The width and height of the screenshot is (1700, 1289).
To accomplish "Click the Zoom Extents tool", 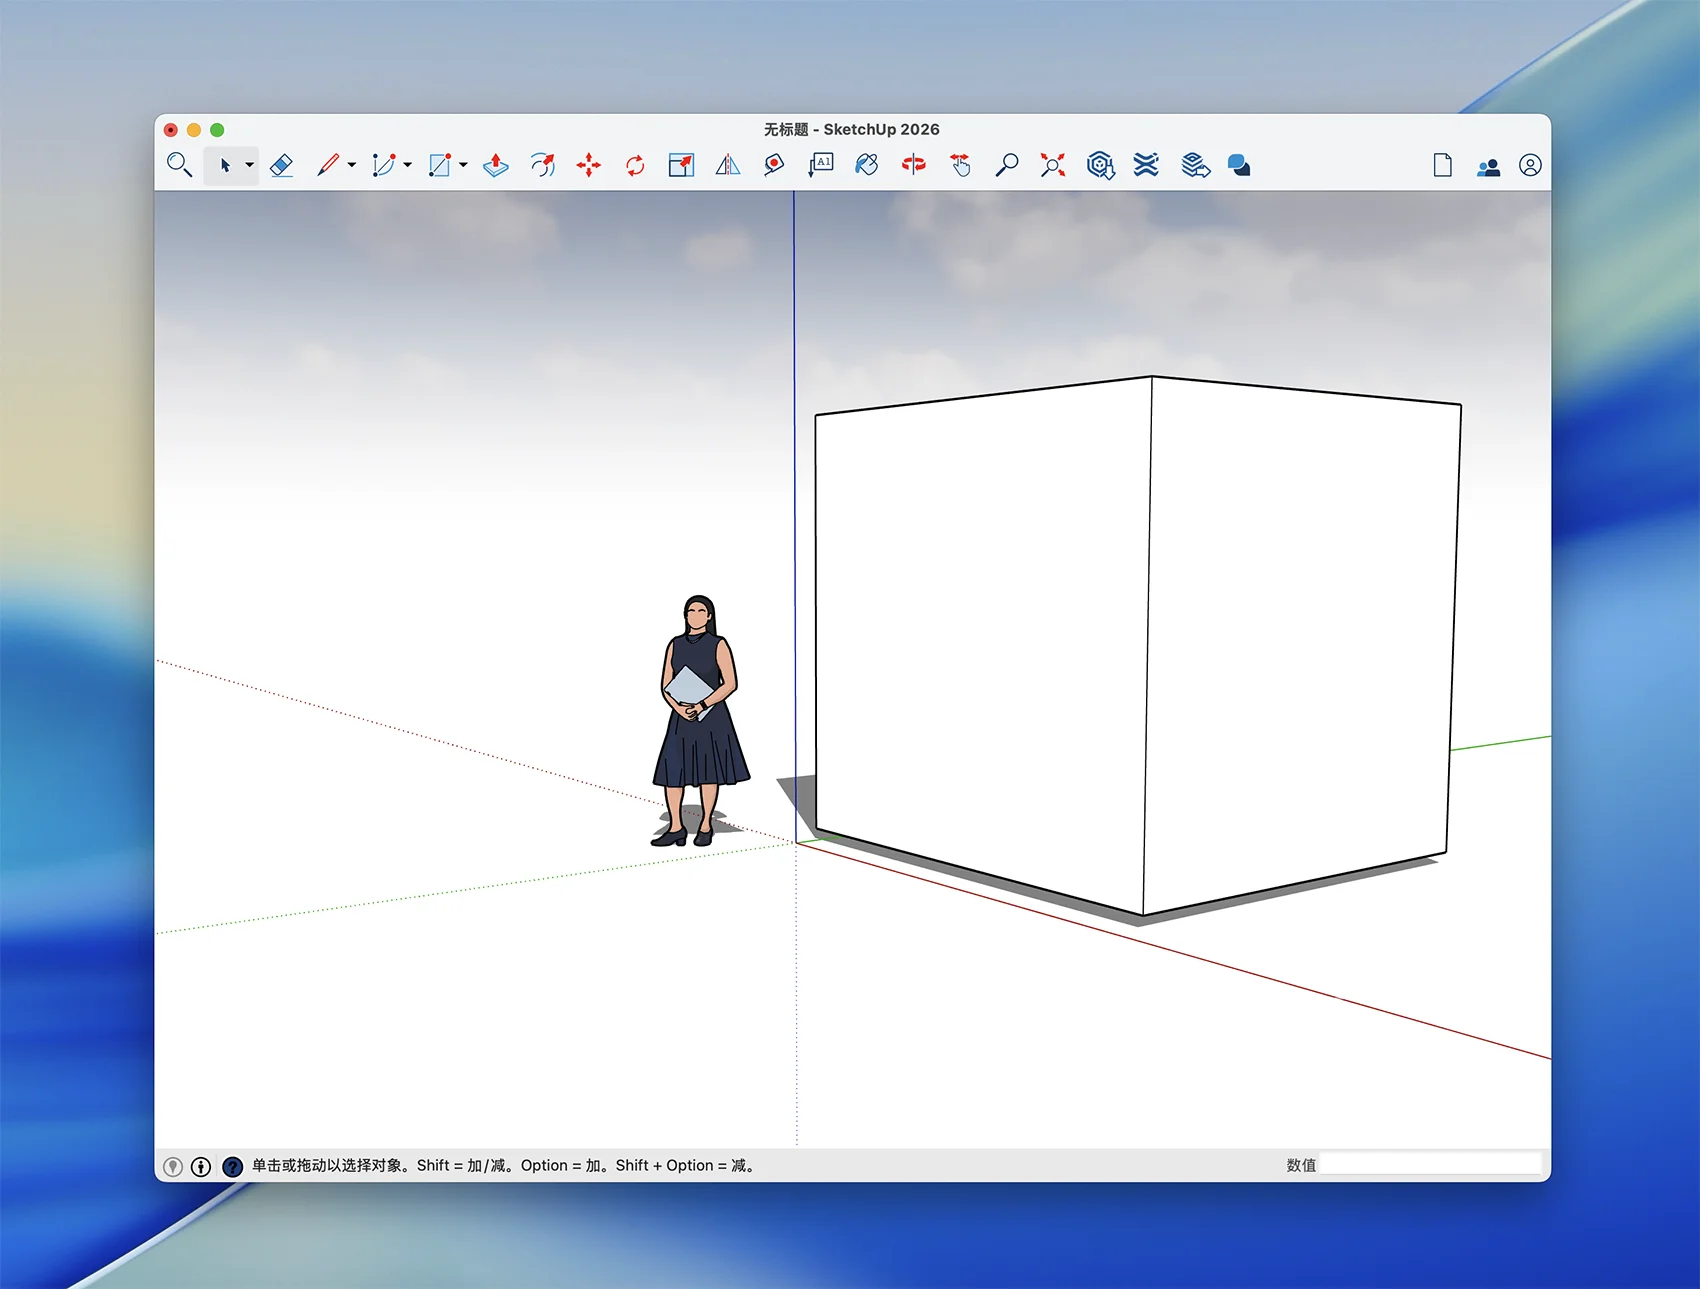I will 1052,165.
